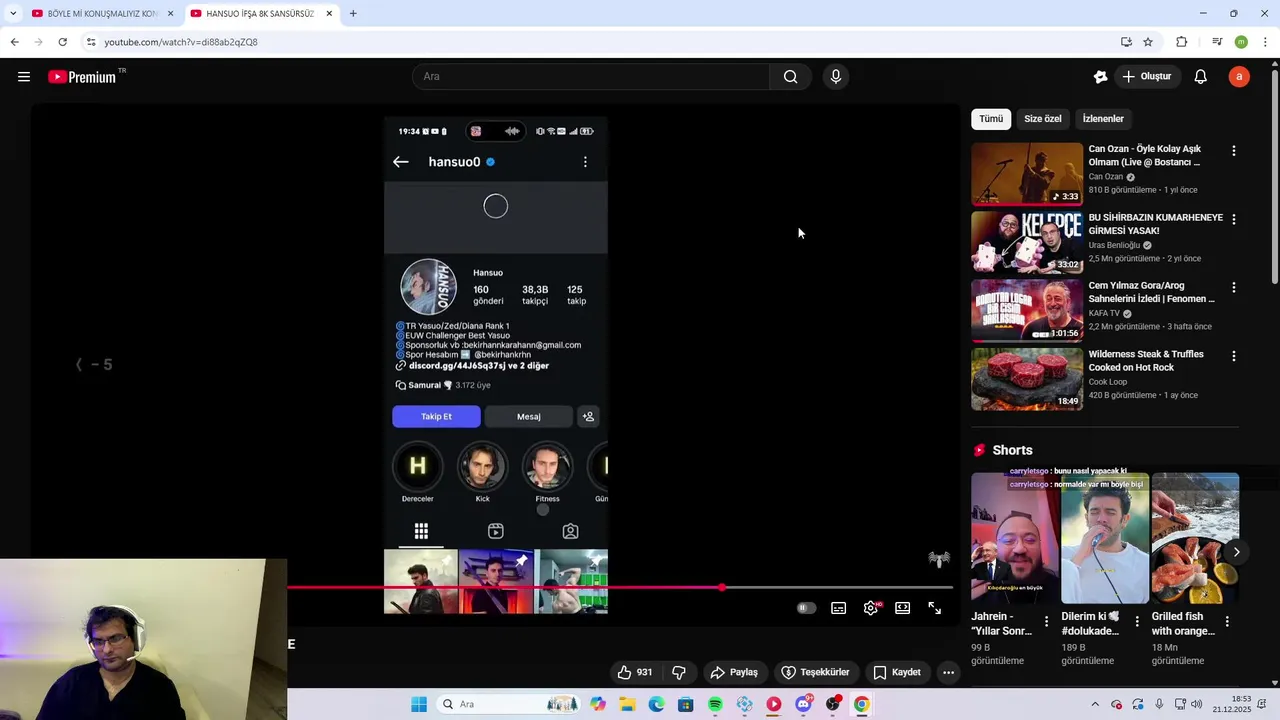
Task: Open Discord from the taskbar
Action: 803,704
